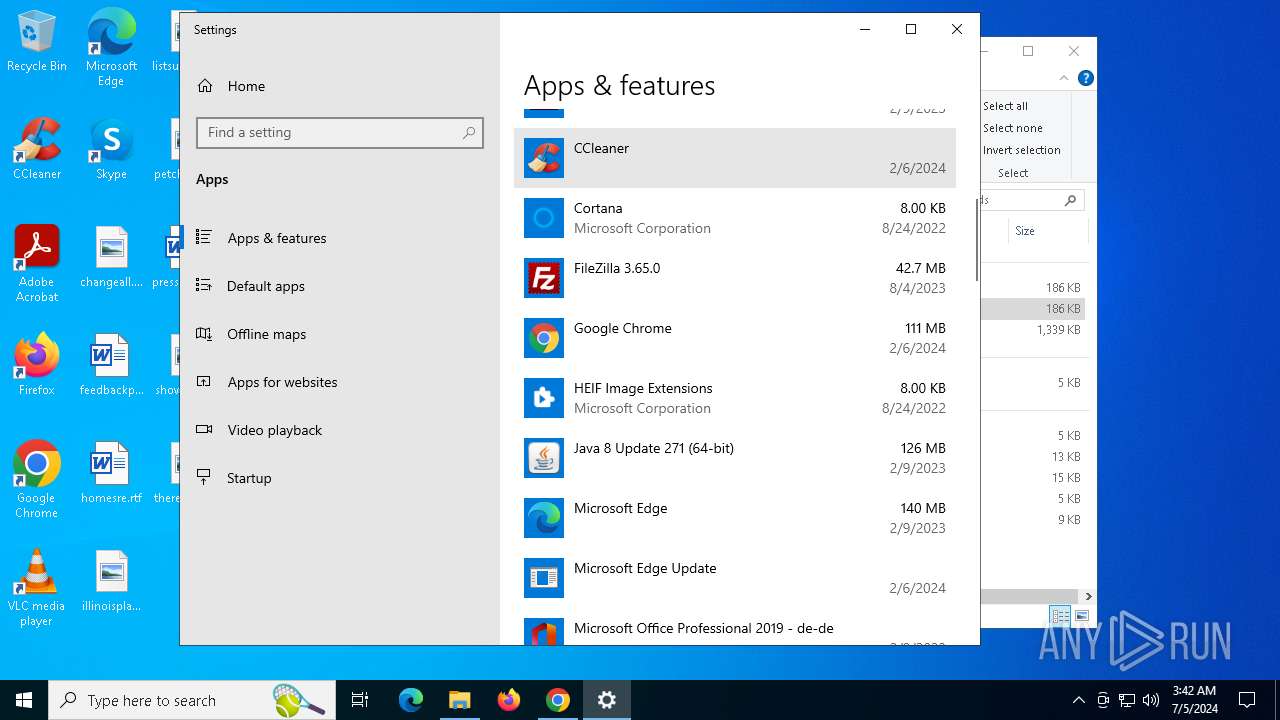Select the Google Chrome list icon
The width and height of the screenshot is (1280, 720).
pos(544,338)
